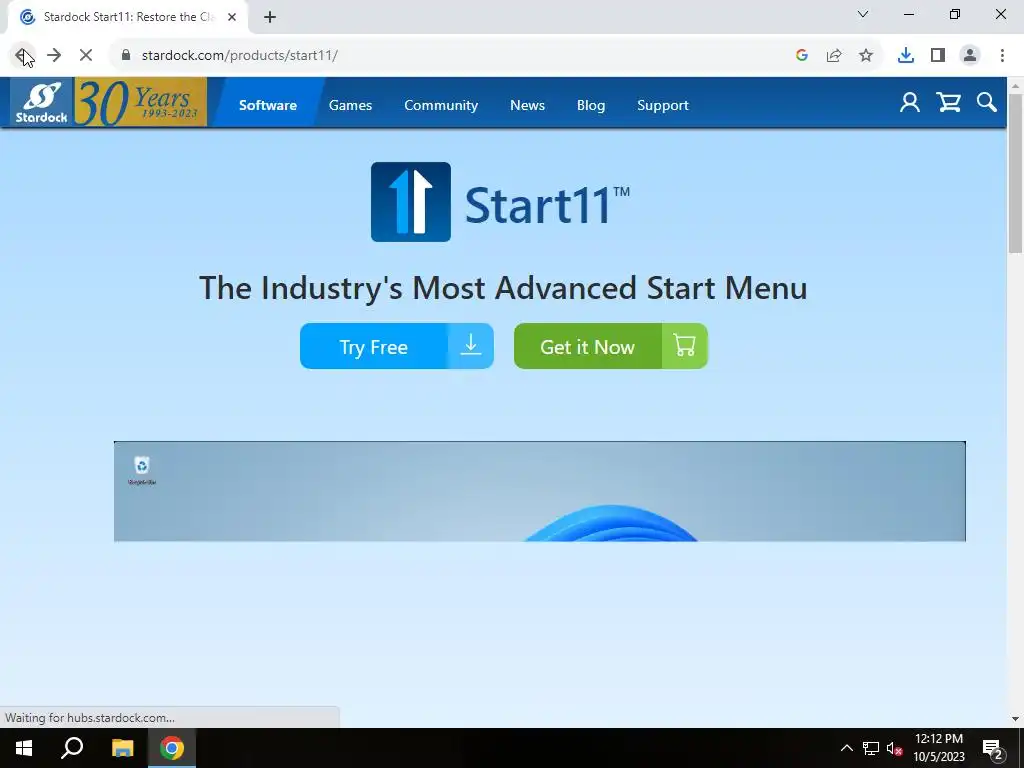Viewport: 1024px width, 768px height.
Task: Open the site search magnifier
Action: pos(987,103)
